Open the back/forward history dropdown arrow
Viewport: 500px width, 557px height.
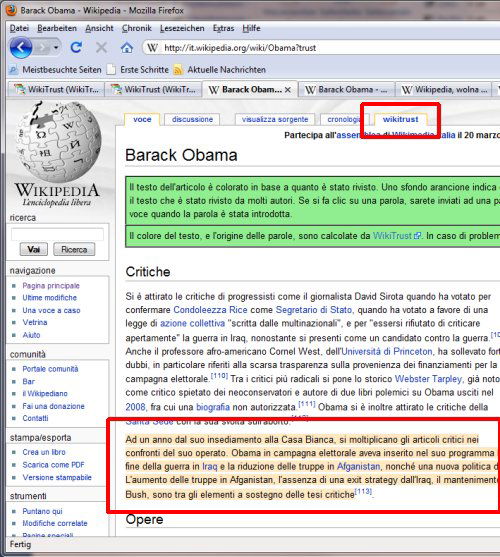tap(56, 47)
